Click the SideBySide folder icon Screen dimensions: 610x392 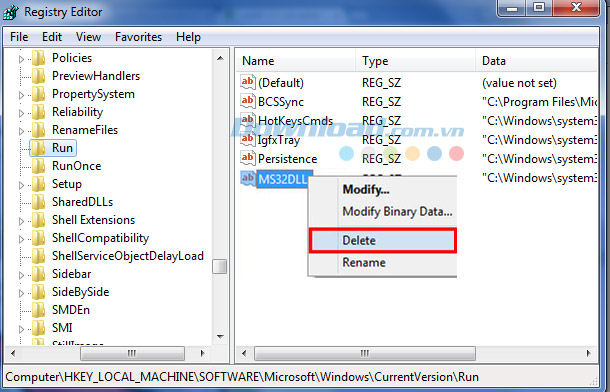pyautogui.click(x=39, y=292)
